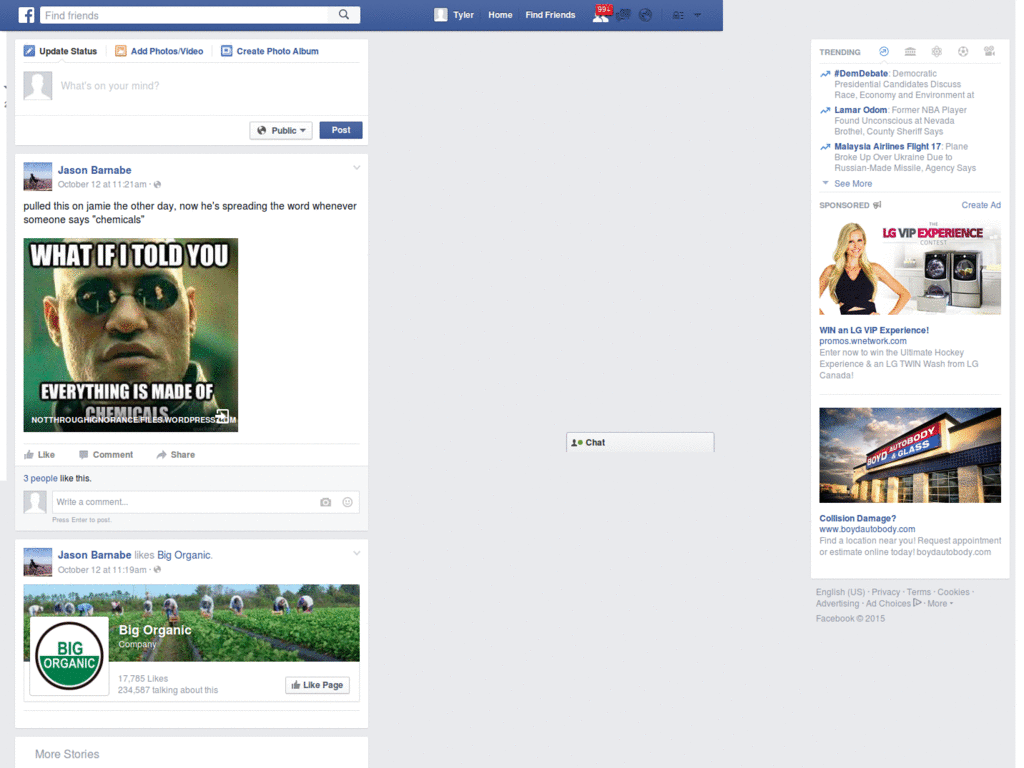Click the Privacy footer link
Screen dimensions: 1024x768
click(886, 592)
